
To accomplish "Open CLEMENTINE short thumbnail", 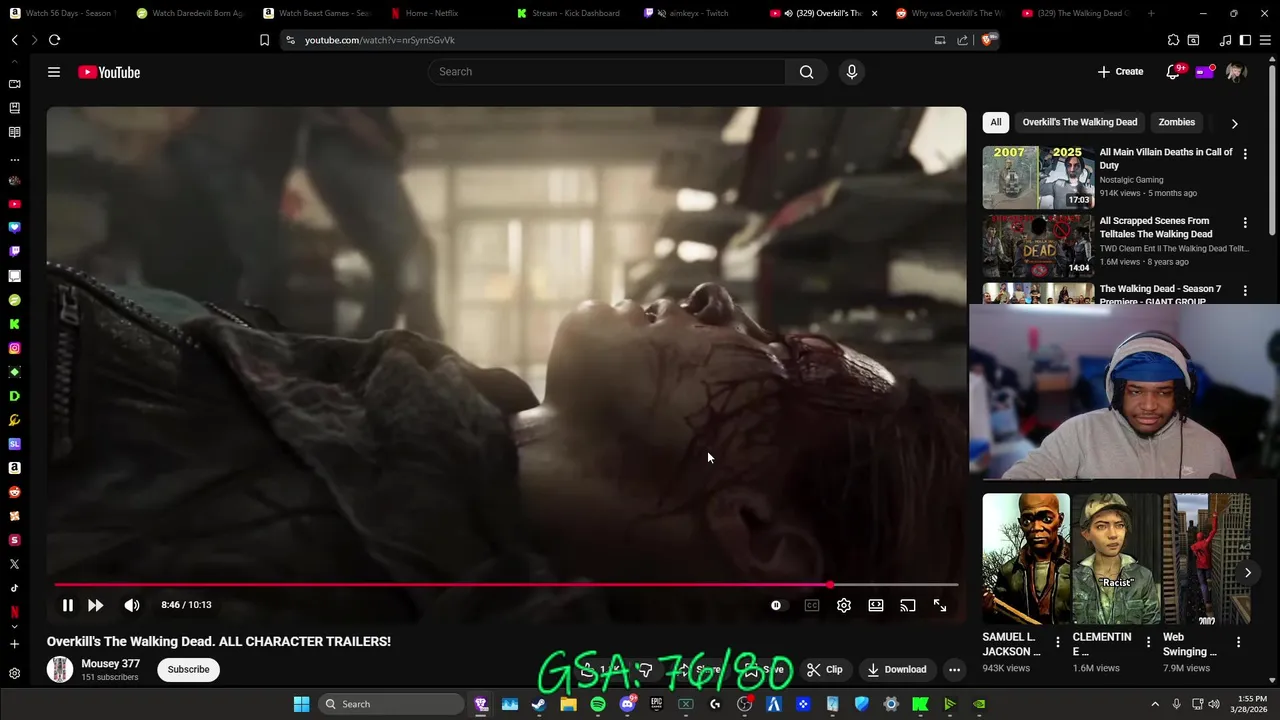I will 1116,558.
